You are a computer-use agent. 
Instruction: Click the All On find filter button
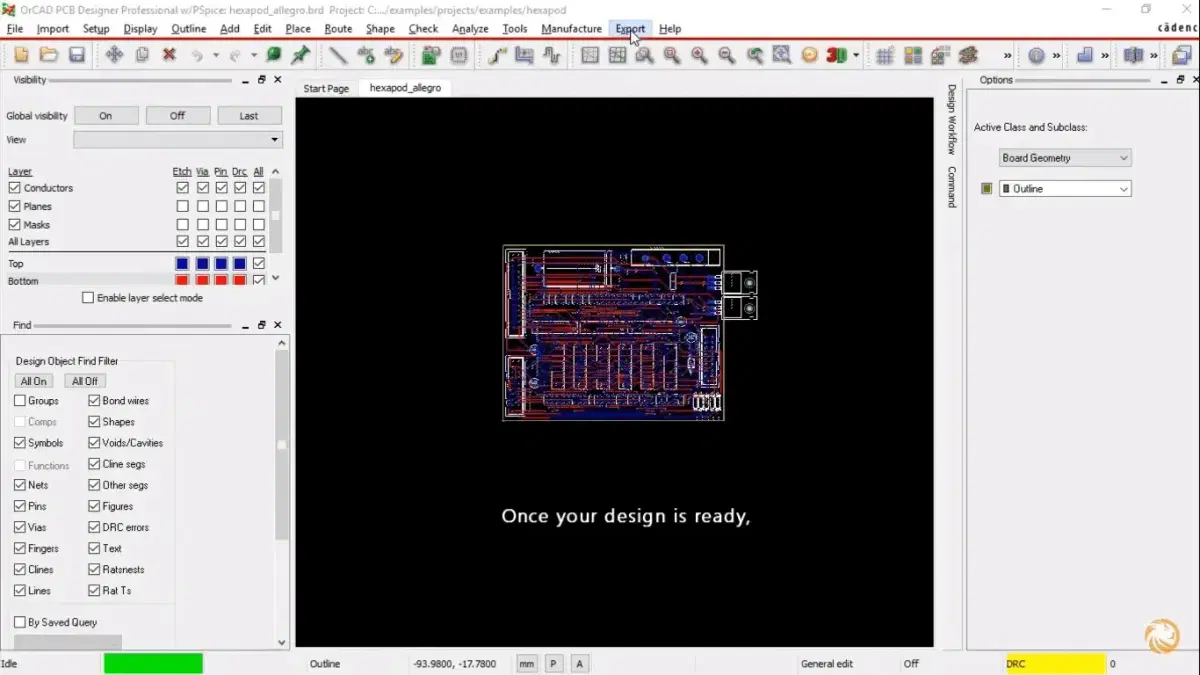pos(33,381)
